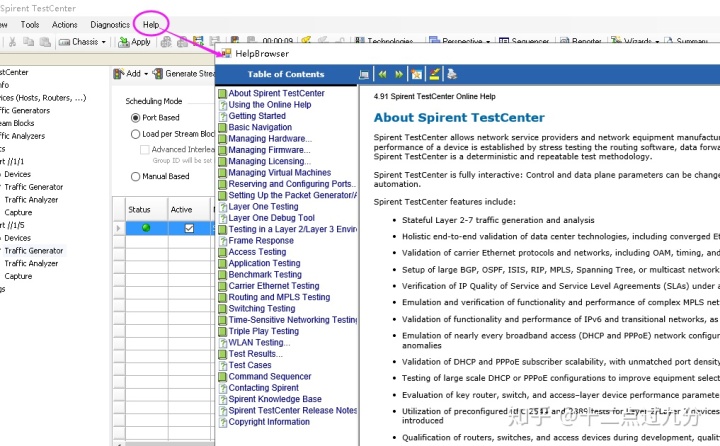Viewport: 720px width, 446px height.
Task: Toggle the Active checkbox in first row
Action: coord(189,228)
